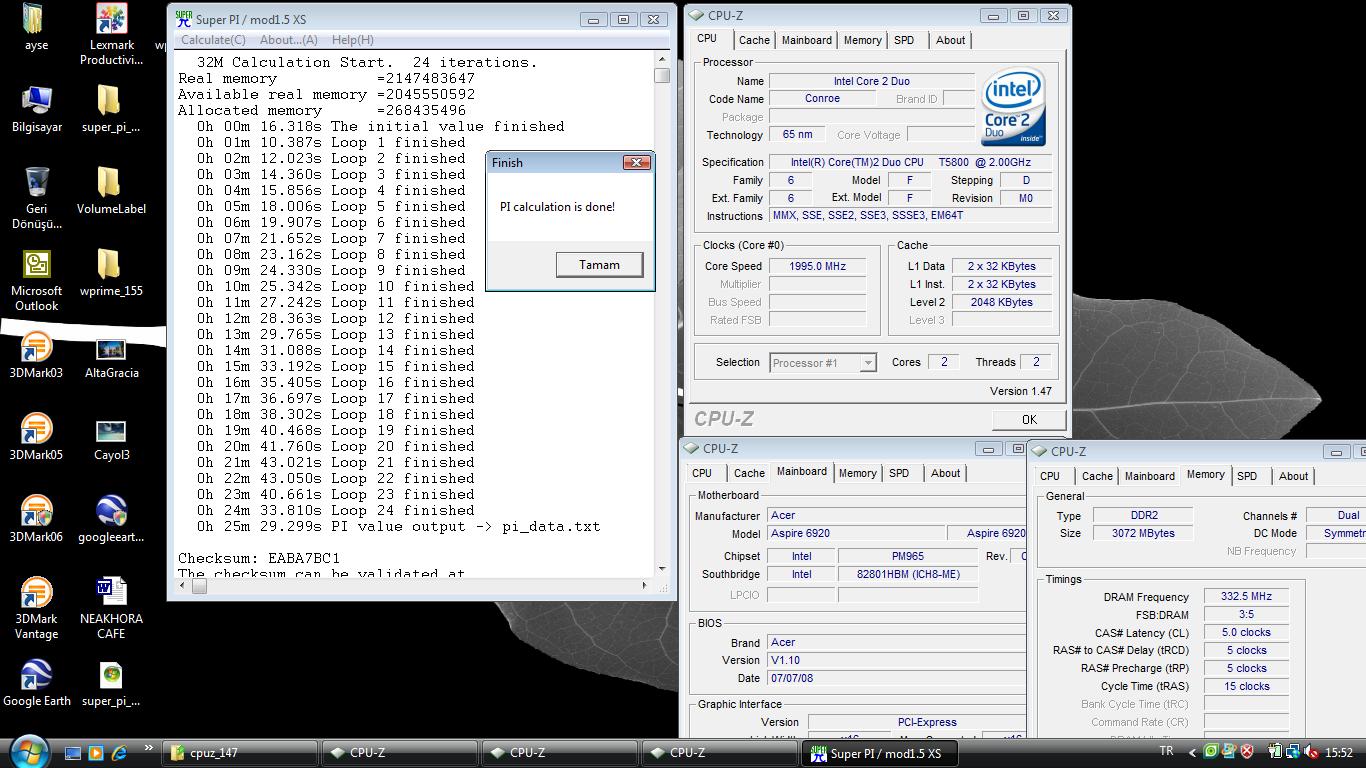Viewport: 1366px width, 768px height.
Task: Open the ayse desktop folder icon
Action: 35,27
